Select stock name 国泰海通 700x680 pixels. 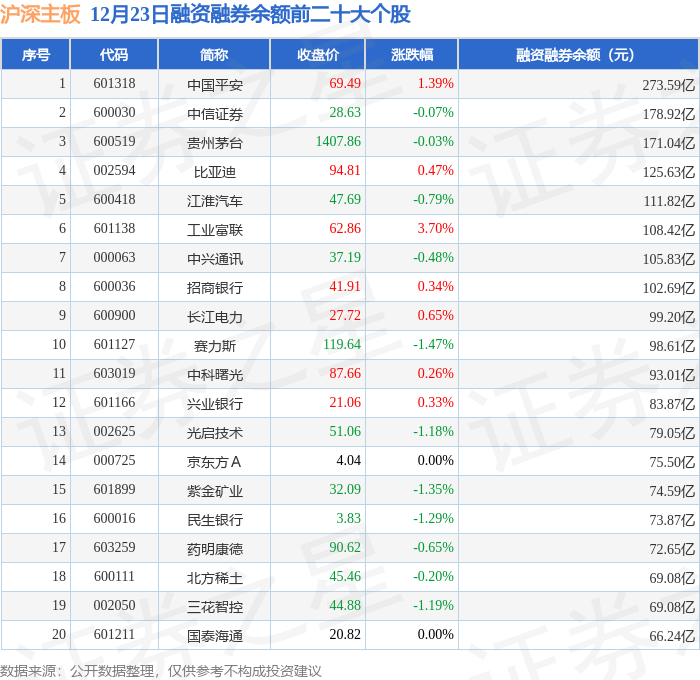(x=215, y=636)
